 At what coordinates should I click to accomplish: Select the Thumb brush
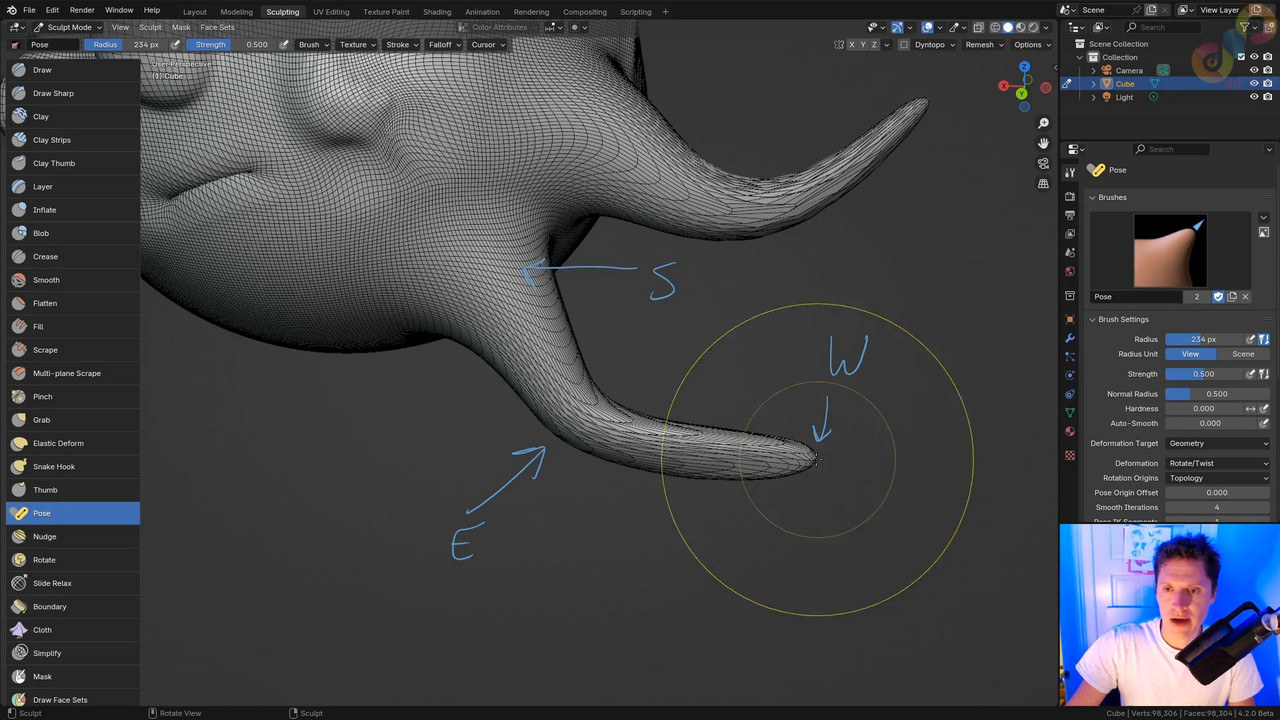(x=72, y=490)
